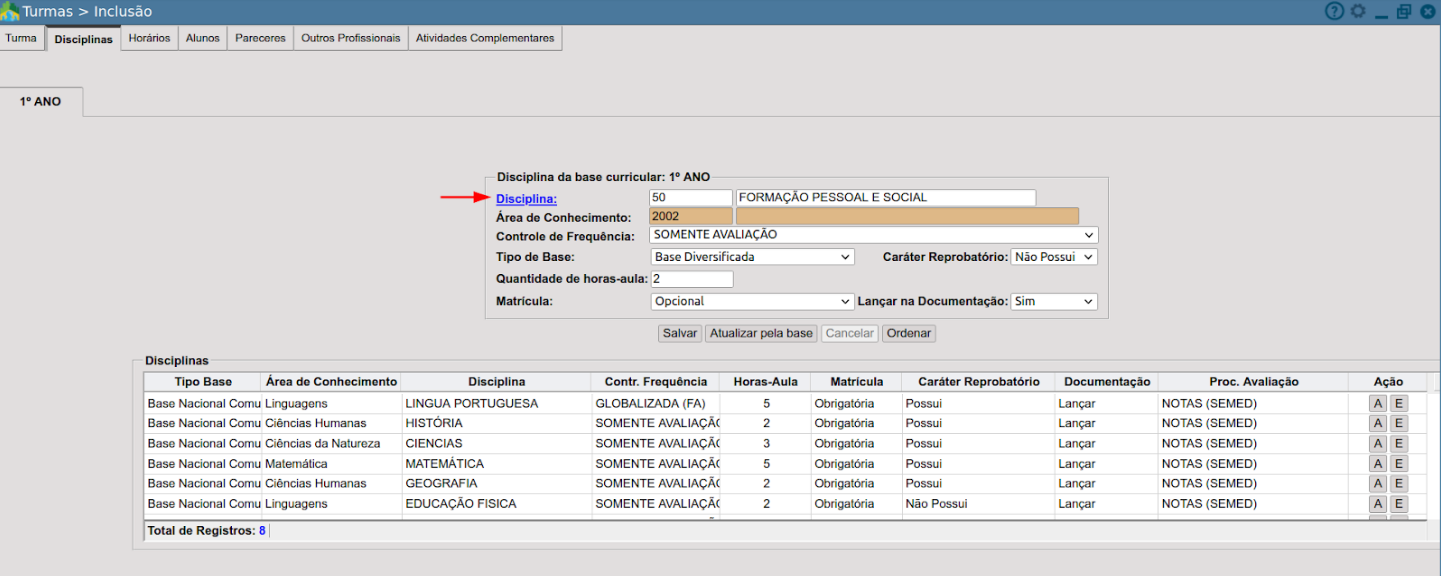Open the Controle de Frequência dropdown
Image resolution: width=1441 pixels, height=576 pixels.
click(x=873, y=235)
